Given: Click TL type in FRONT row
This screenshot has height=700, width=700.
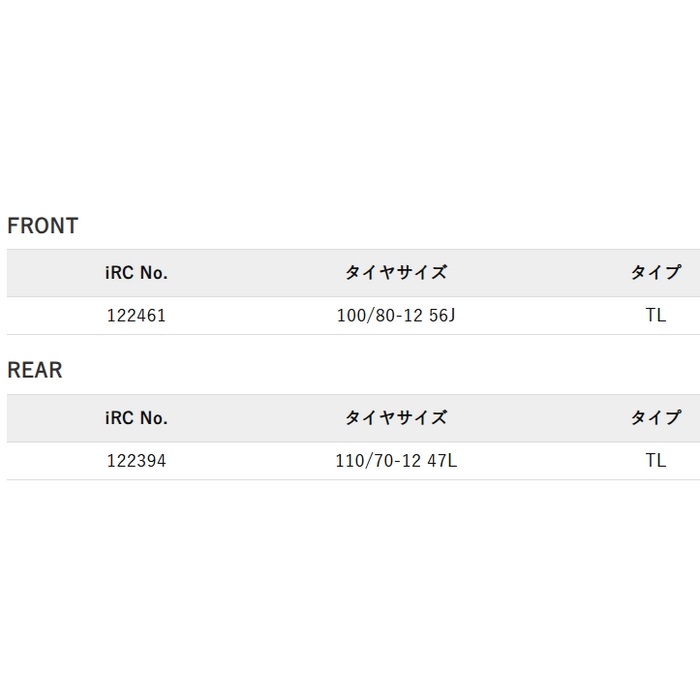Looking at the screenshot, I should pos(655,316).
